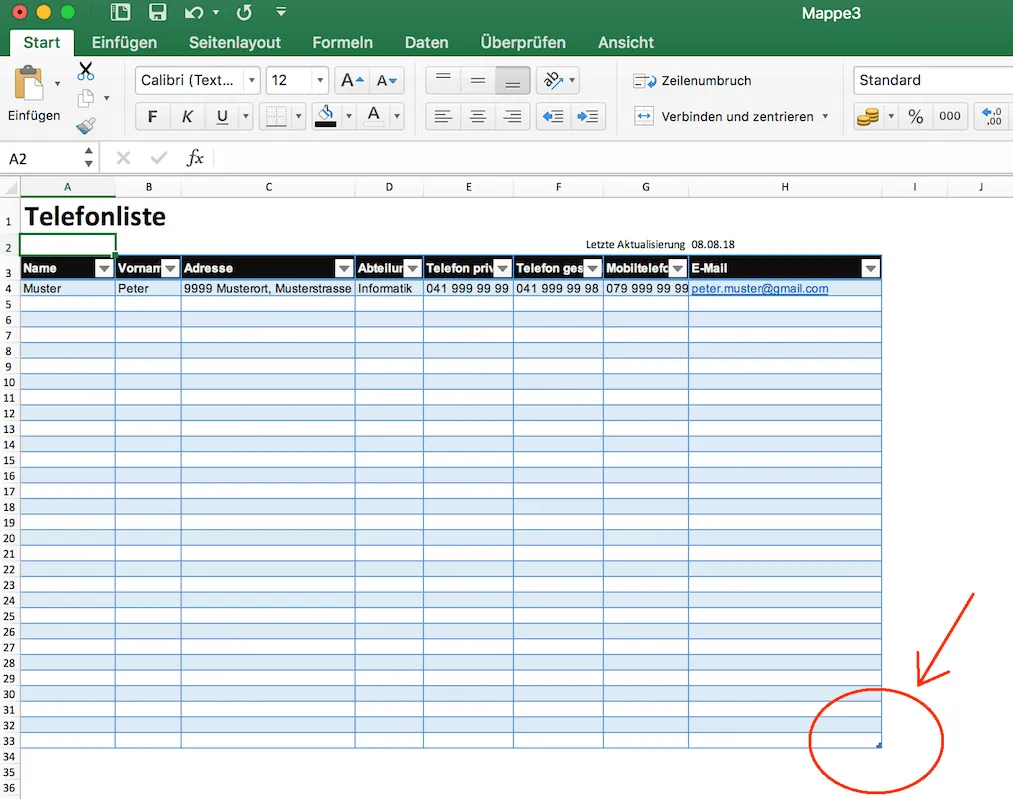Viewport: 1013px width, 799px height.
Task: Select the center alignment icon
Action: (x=477, y=116)
